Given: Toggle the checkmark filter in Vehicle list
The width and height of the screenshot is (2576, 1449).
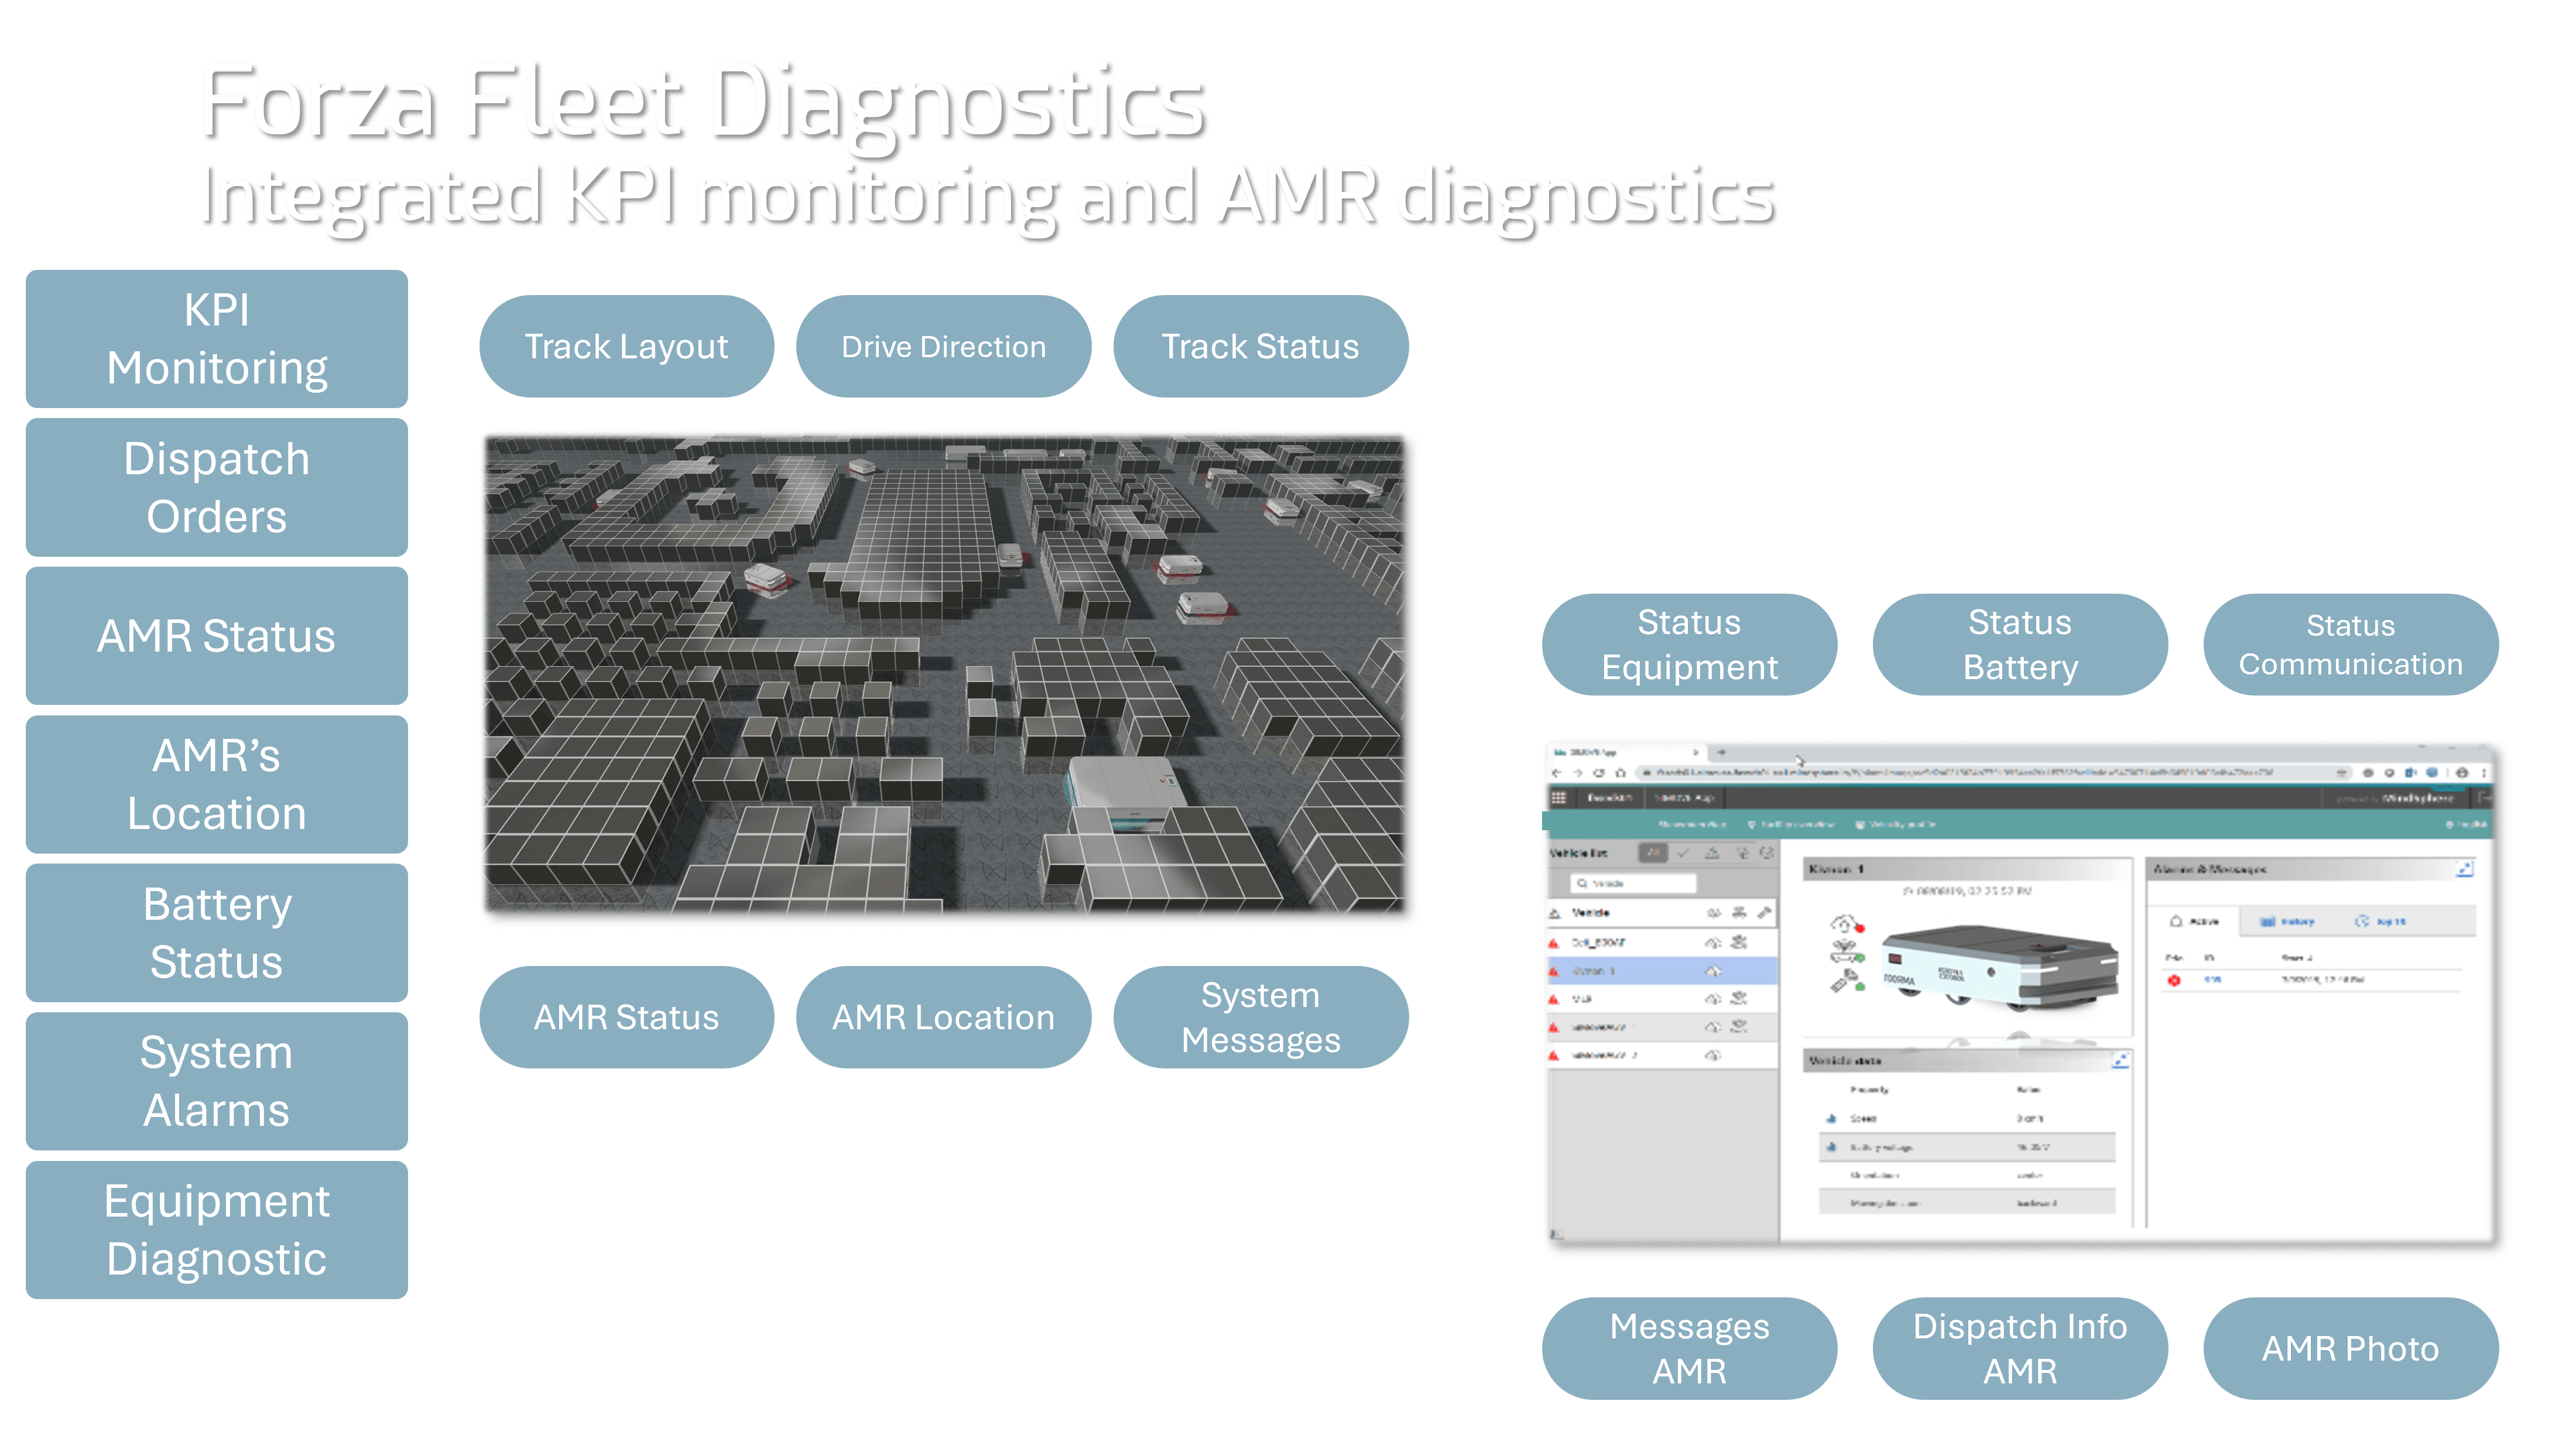Looking at the screenshot, I should (x=1683, y=853).
